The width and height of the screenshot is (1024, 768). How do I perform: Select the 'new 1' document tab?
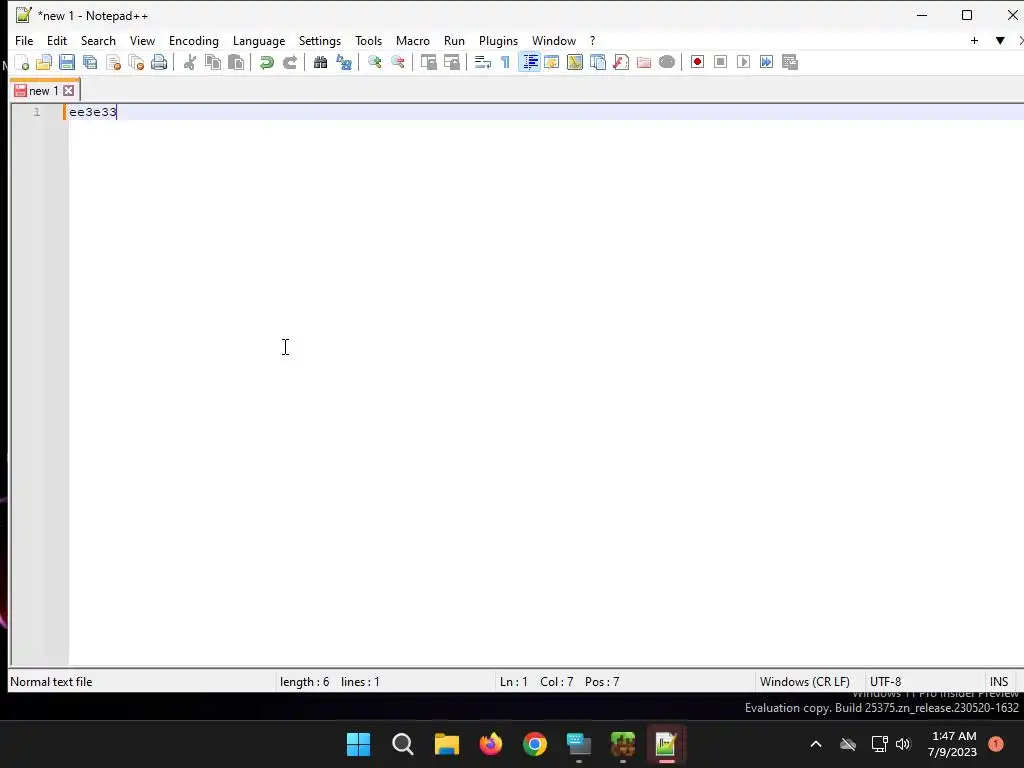[43, 91]
